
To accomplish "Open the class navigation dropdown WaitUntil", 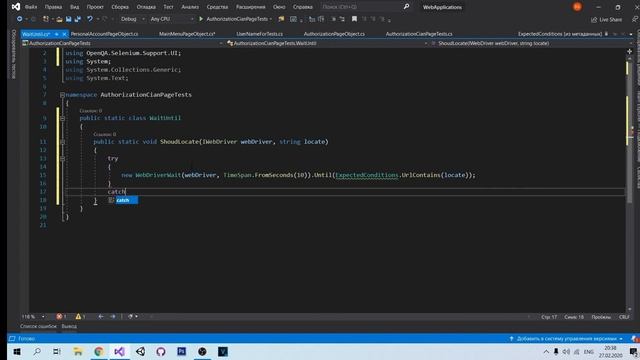I will point(327,43).
